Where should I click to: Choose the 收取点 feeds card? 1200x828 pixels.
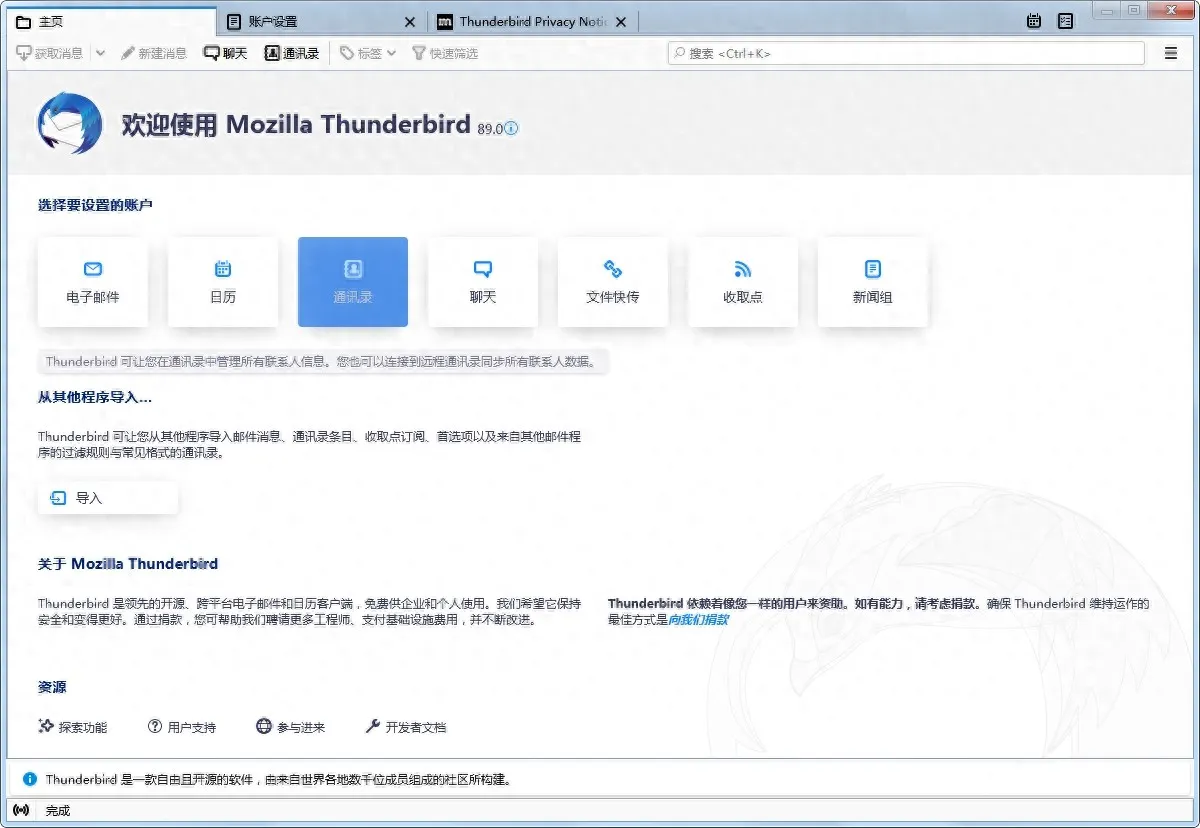(743, 282)
